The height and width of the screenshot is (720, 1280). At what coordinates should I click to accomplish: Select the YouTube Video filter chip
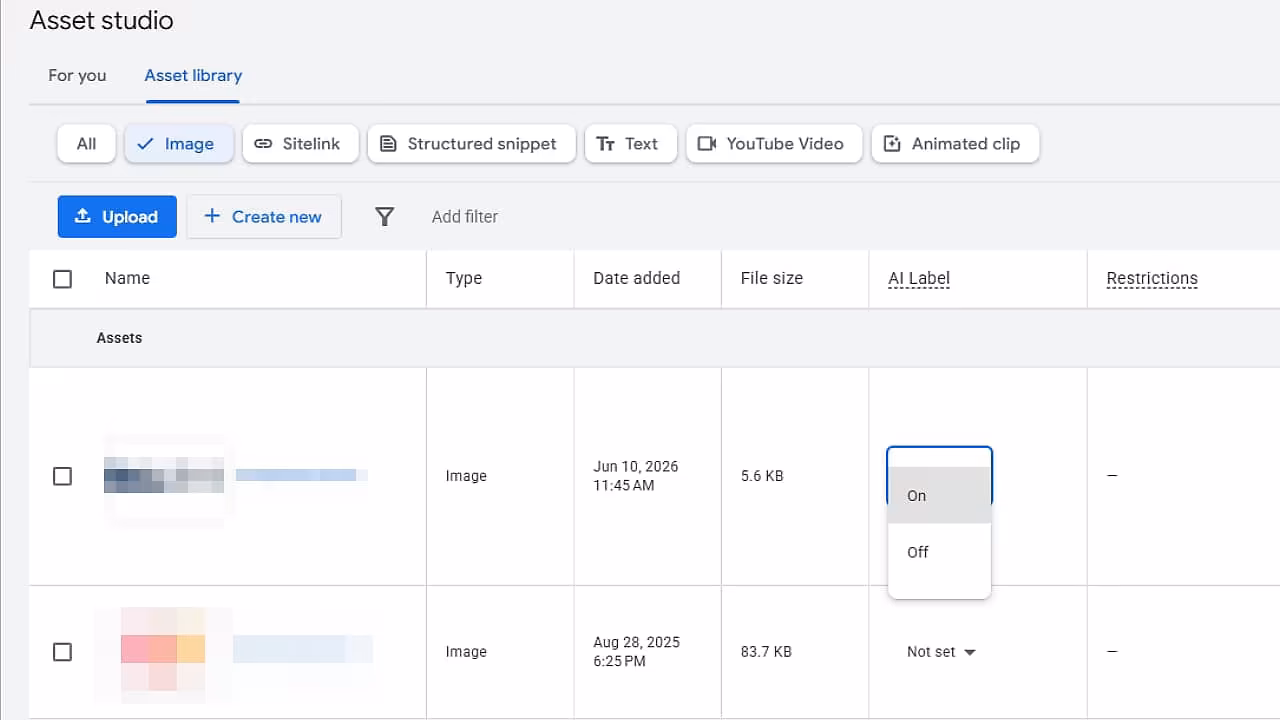774,143
